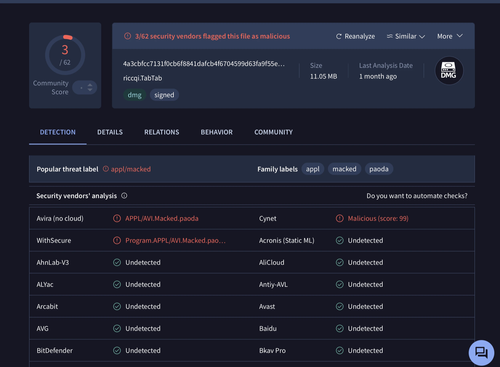Click checkmark icon in Arcabit row
Image resolution: width=500 pixels, height=367 pixels.
[117, 306]
